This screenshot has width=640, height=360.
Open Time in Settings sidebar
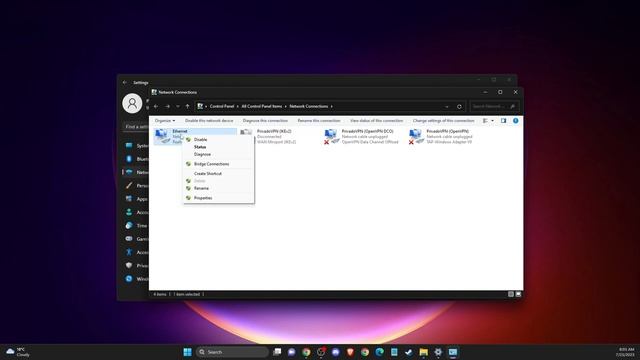click(x=136, y=226)
